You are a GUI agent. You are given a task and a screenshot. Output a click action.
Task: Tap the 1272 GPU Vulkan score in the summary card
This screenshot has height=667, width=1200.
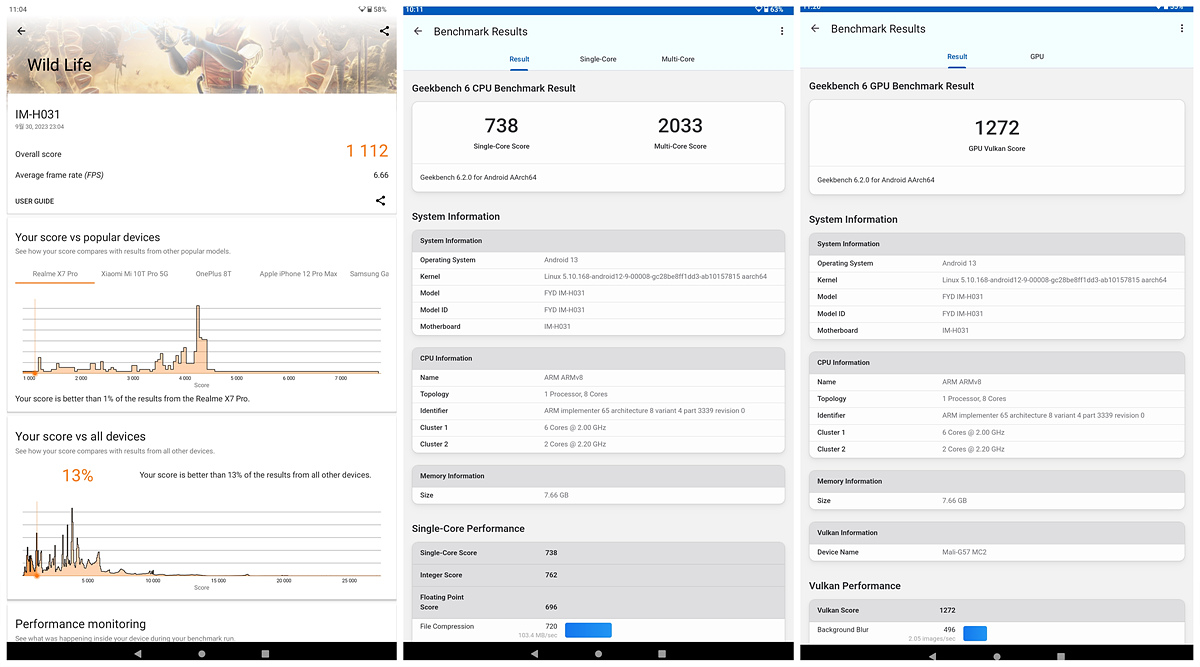click(997, 128)
